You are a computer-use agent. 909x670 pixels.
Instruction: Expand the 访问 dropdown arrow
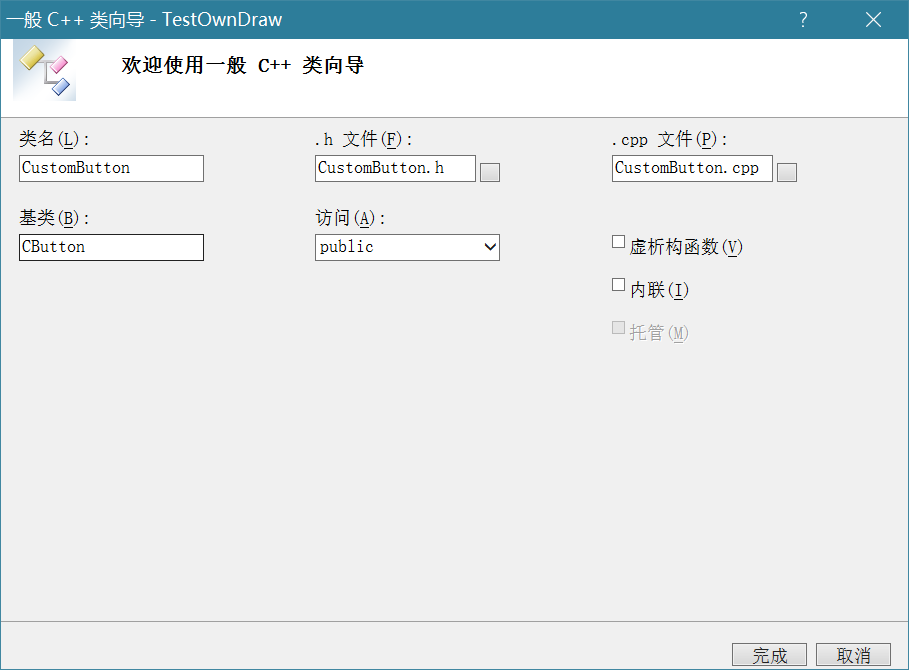point(489,247)
